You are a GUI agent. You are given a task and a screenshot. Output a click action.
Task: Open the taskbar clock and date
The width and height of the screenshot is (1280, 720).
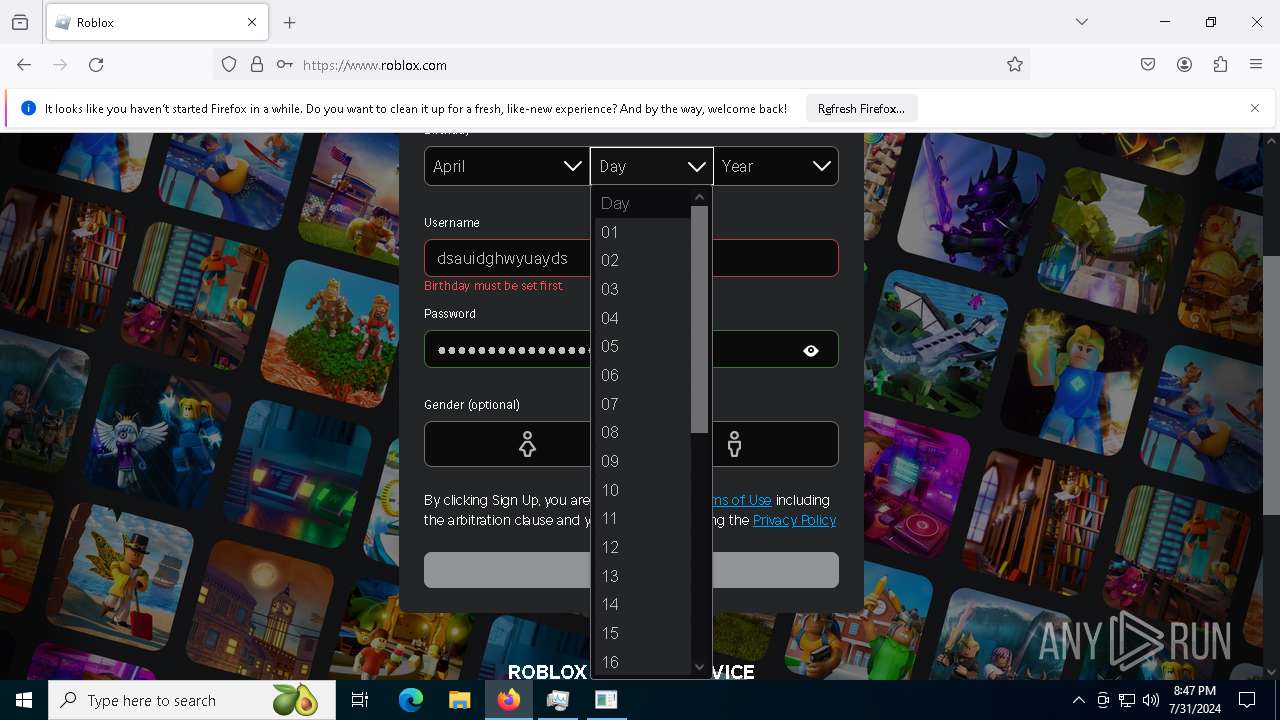(1195, 700)
